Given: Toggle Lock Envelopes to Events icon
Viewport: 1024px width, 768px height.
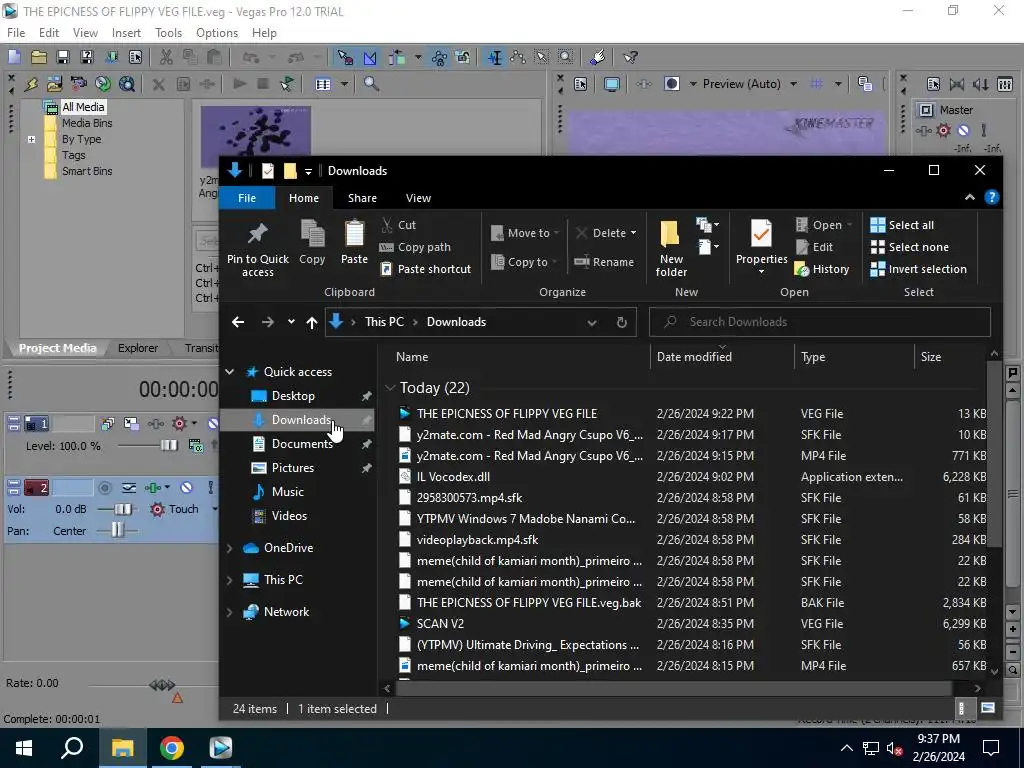Looking at the screenshot, I should click(440, 57).
